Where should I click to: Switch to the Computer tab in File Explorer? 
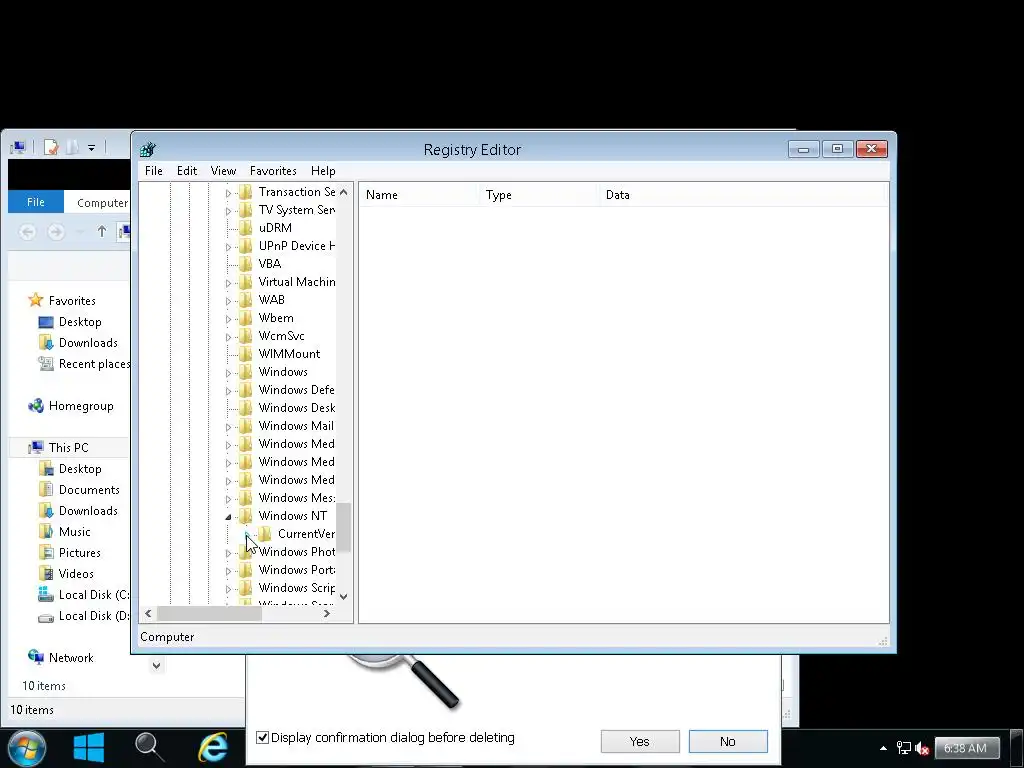pyautogui.click(x=103, y=203)
